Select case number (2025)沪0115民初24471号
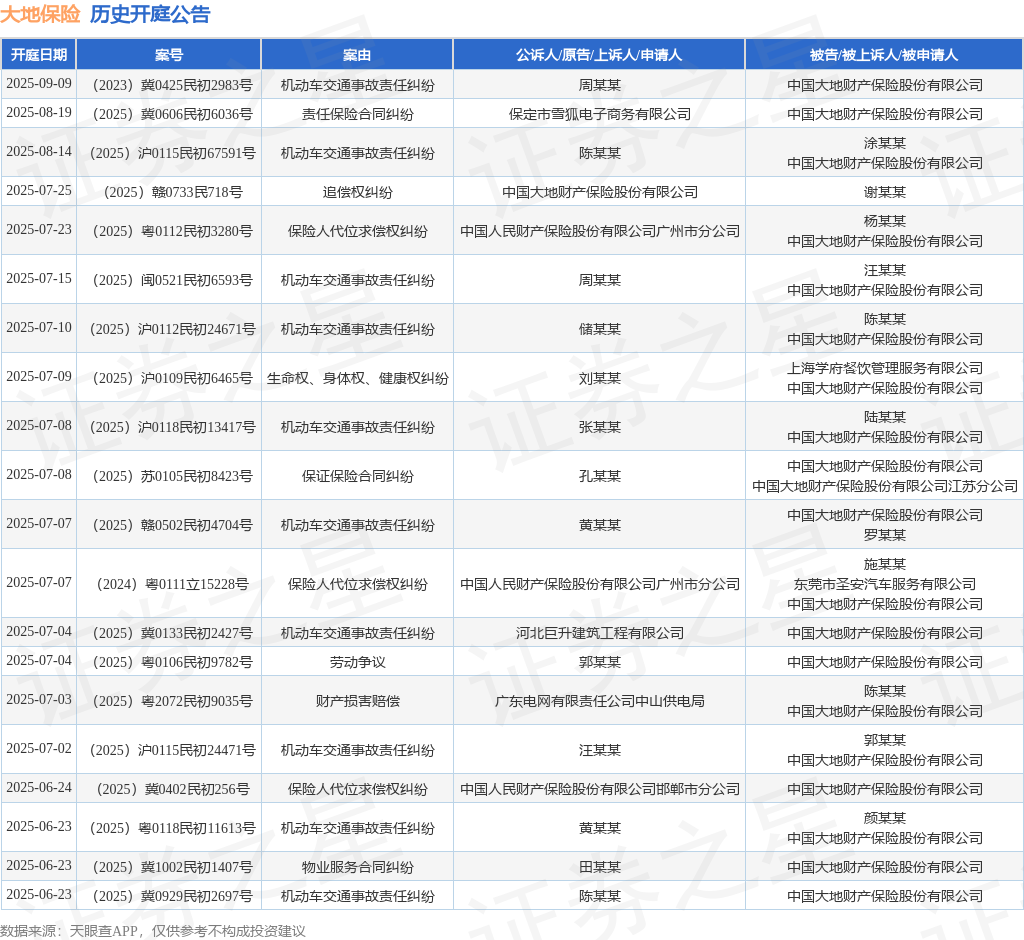The height and width of the screenshot is (940, 1024). (x=169, y=751)
